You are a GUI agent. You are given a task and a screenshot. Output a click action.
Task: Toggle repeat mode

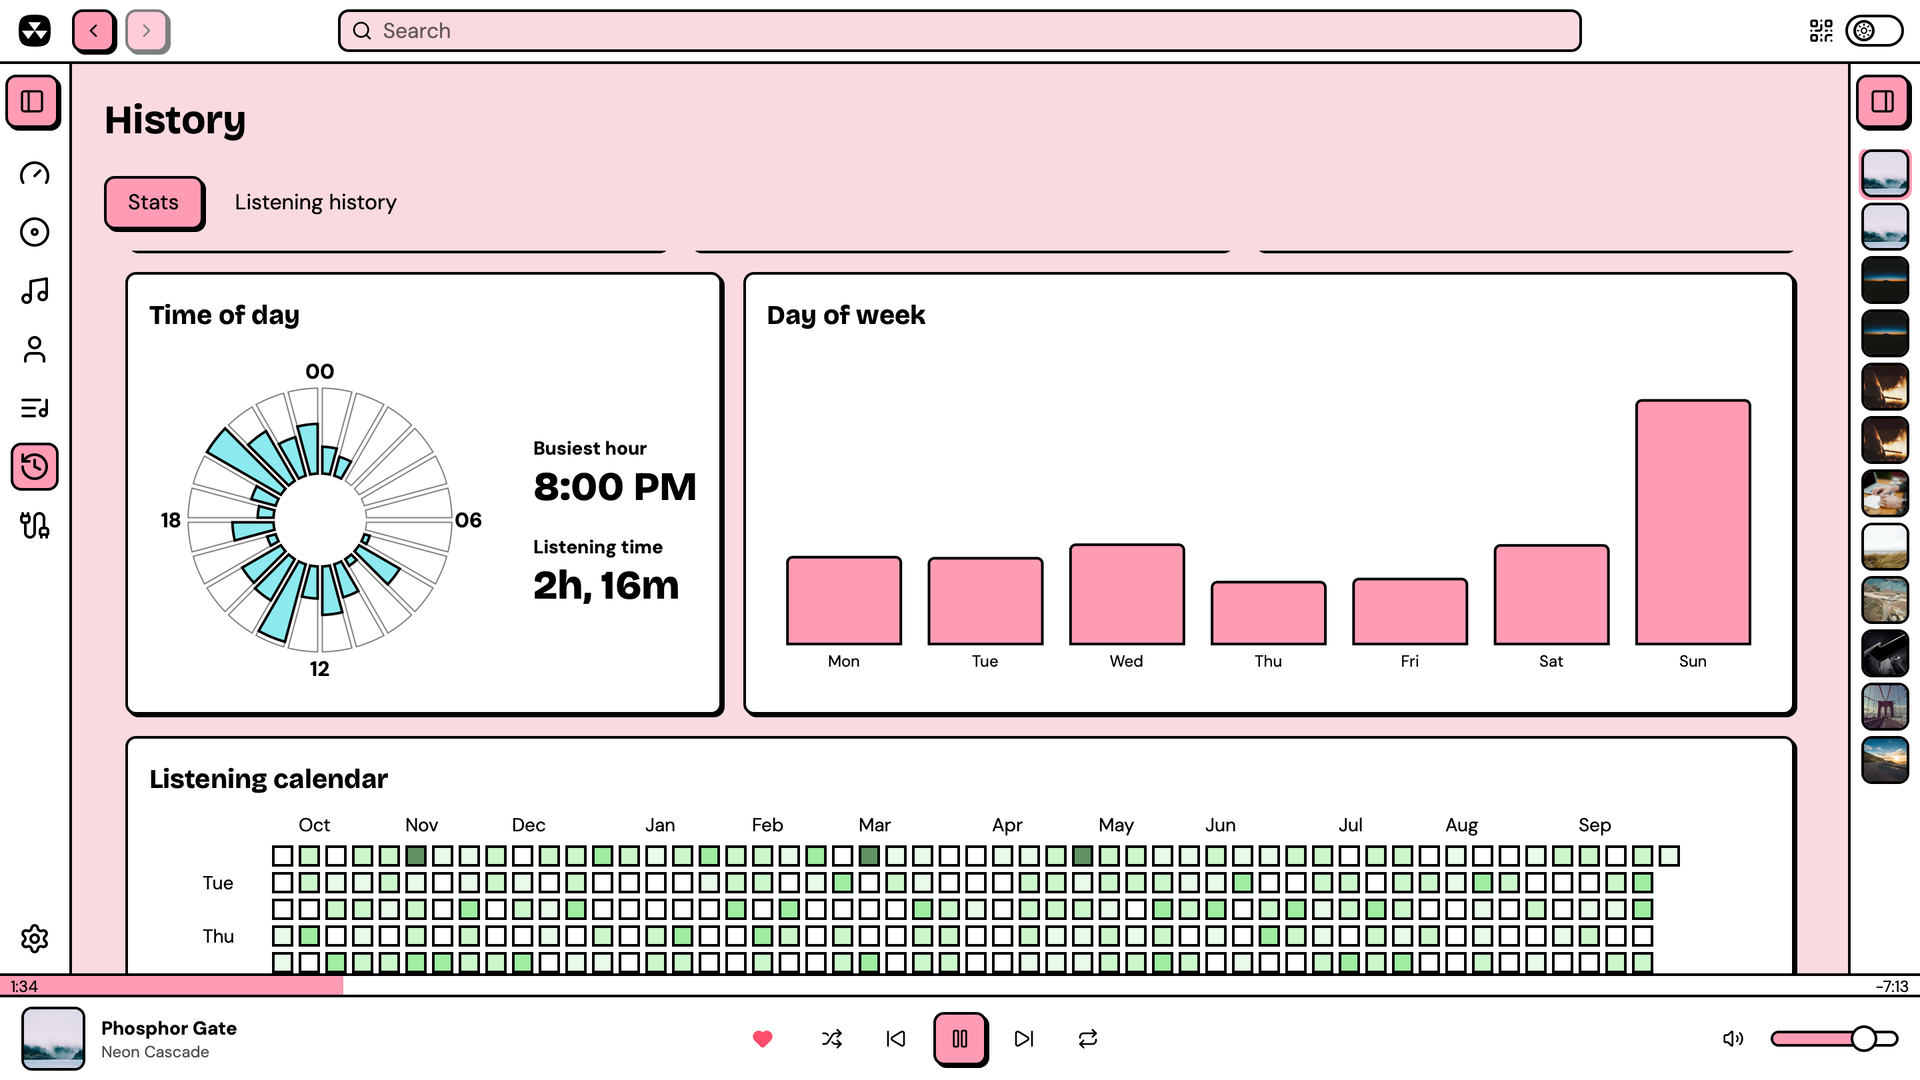tap(1088, 1039)
